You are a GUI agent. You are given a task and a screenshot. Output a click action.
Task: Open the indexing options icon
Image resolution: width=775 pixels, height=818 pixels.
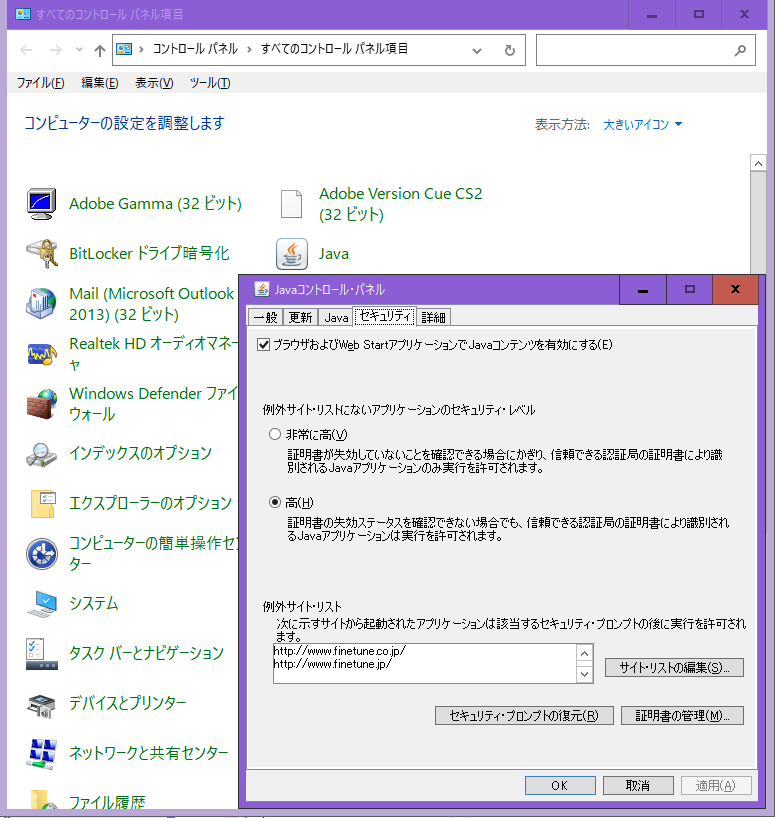click(x=41, y=454)
